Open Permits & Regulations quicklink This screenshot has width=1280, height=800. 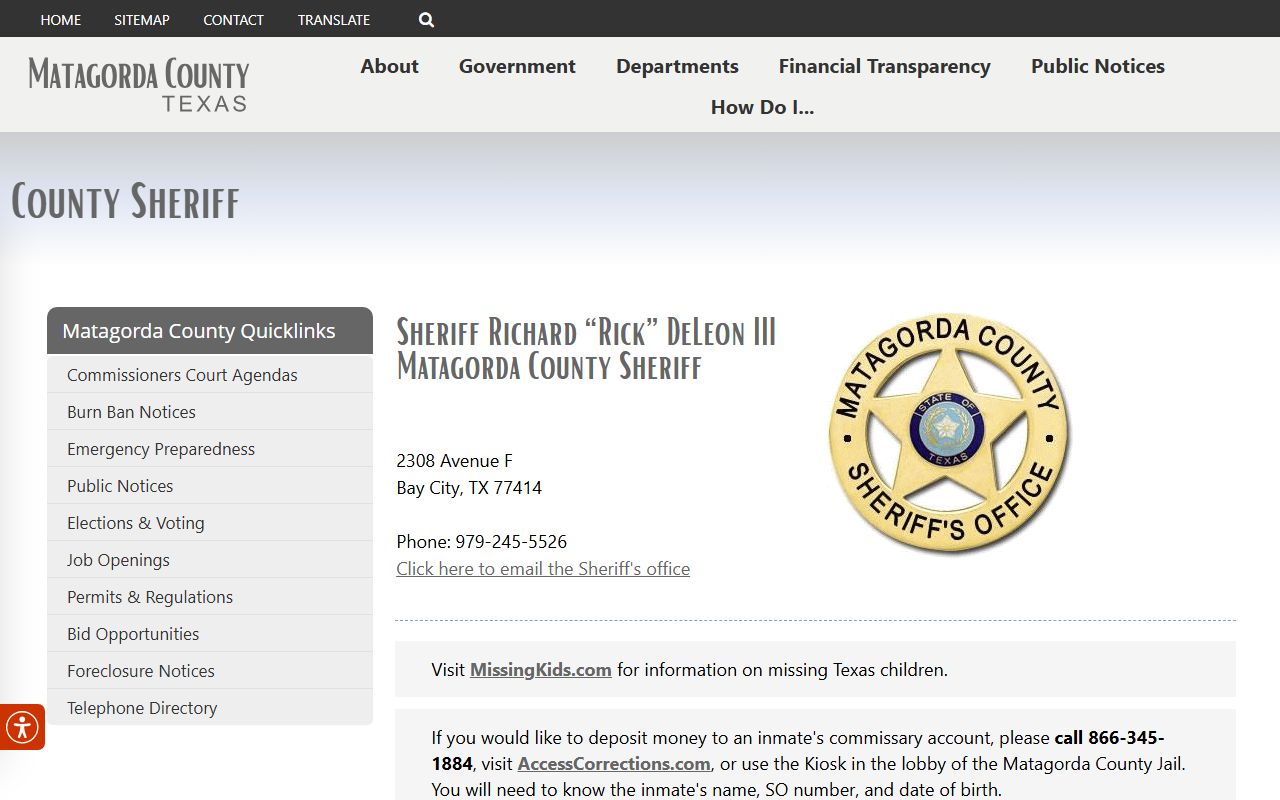point(210,597)
